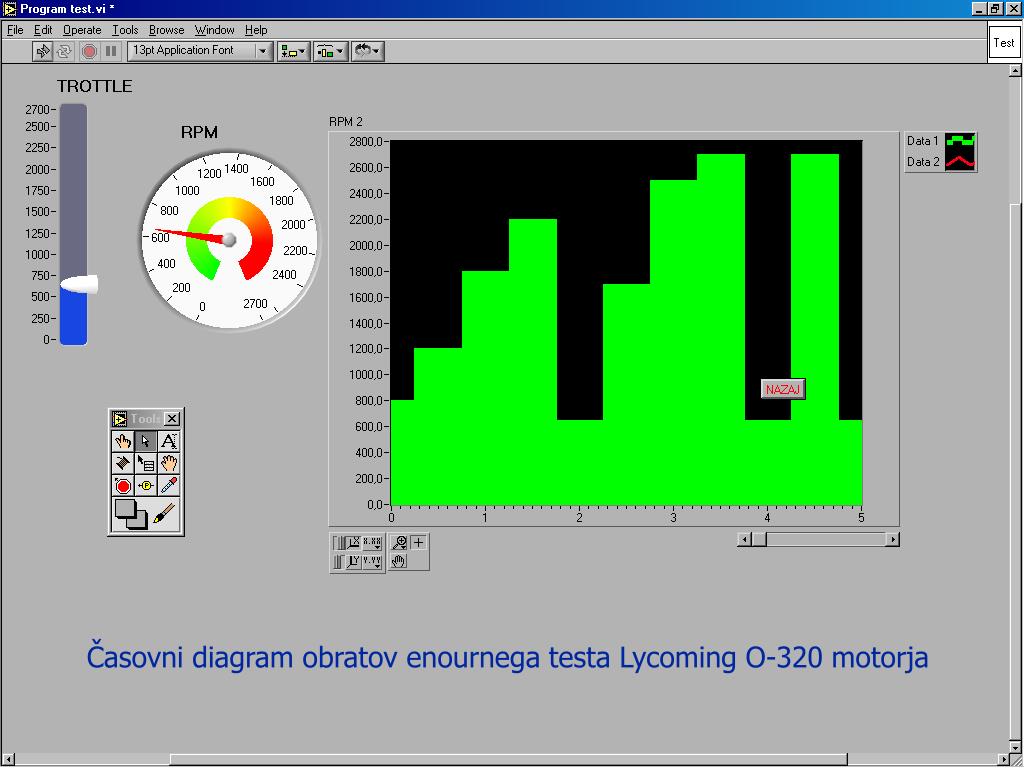This screenshot has width=1024, height=768.
Task: Expand the Distribute Objects dropdown
Action: 329,51
